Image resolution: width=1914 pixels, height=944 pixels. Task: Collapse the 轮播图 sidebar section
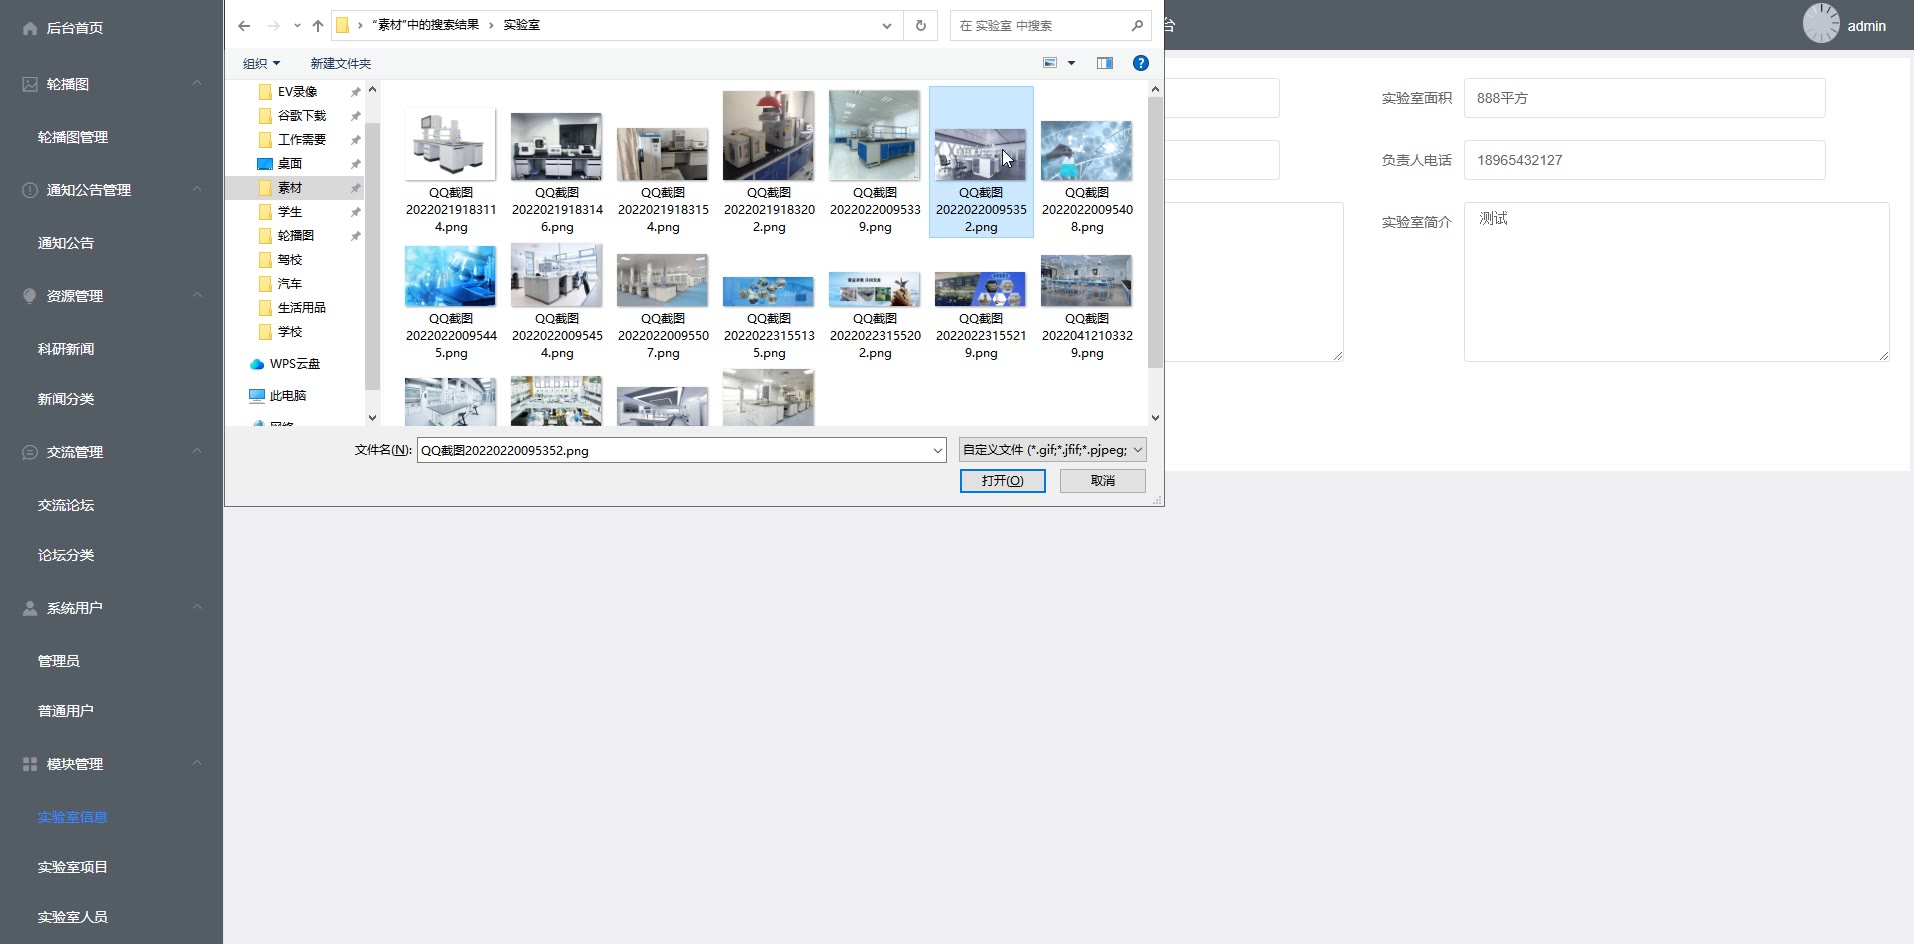pos(197,84)
